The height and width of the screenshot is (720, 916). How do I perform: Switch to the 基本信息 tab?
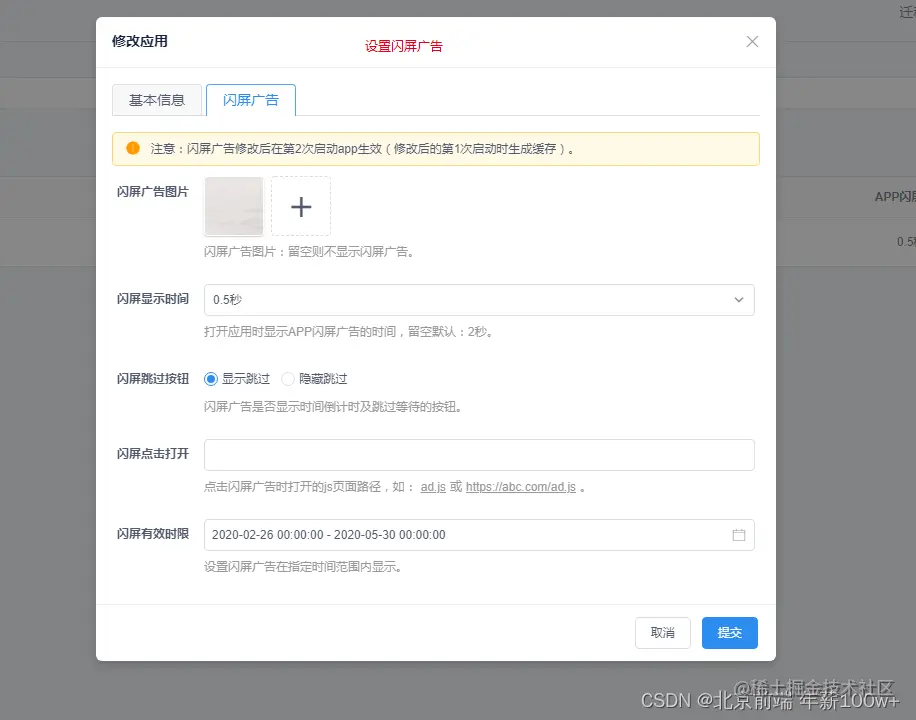click(156, 100)
